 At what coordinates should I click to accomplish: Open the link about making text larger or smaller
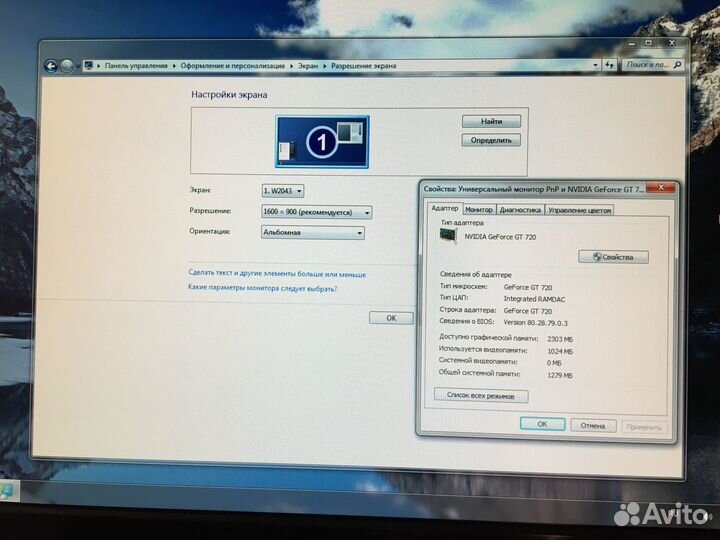277,274
